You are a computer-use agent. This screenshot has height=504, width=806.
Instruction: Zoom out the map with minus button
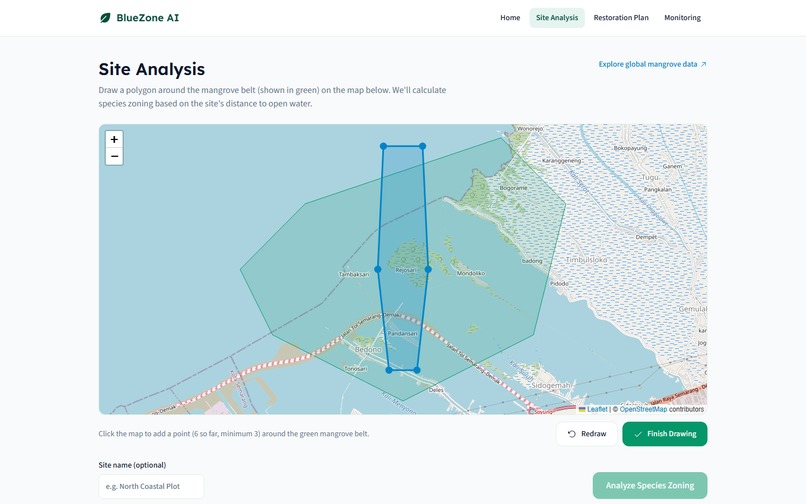click(x=114, y=156)
